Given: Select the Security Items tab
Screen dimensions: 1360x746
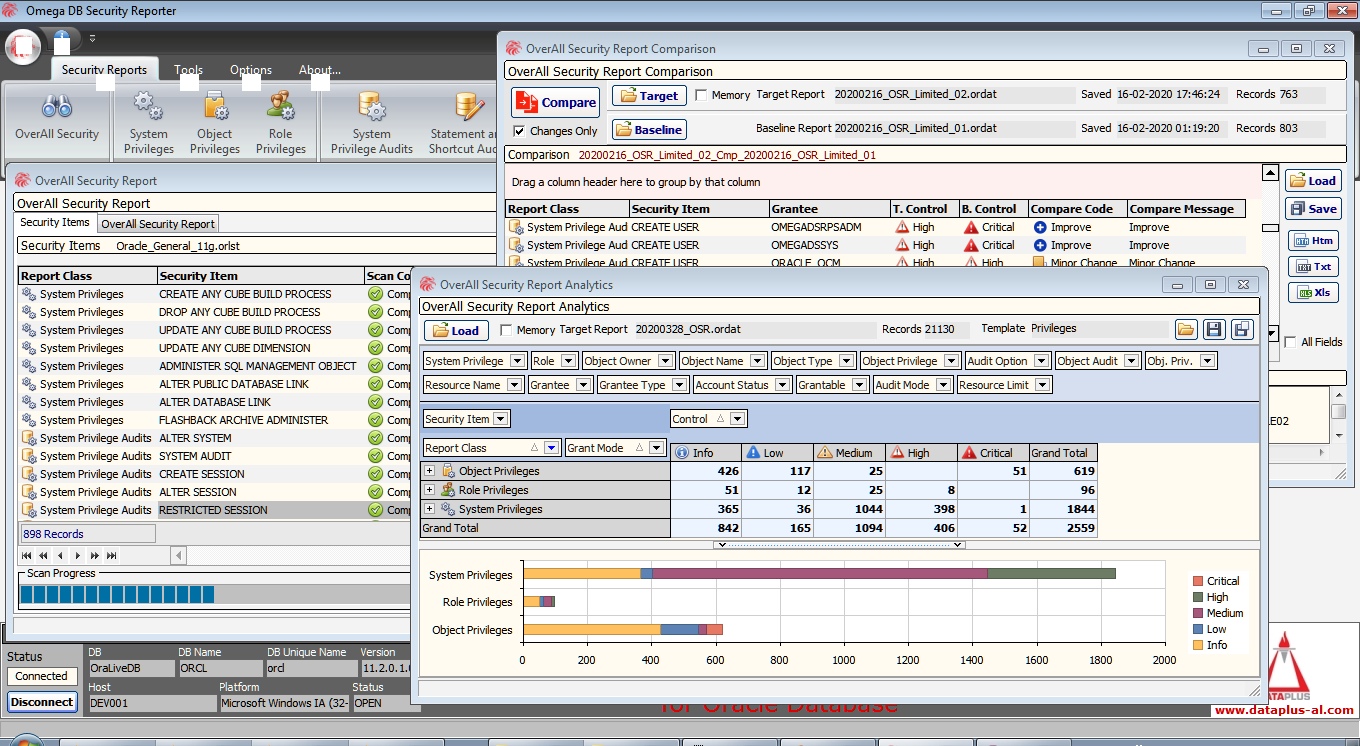Looking at the screenshot, I should pyautogui.click(x=55, y=223).
